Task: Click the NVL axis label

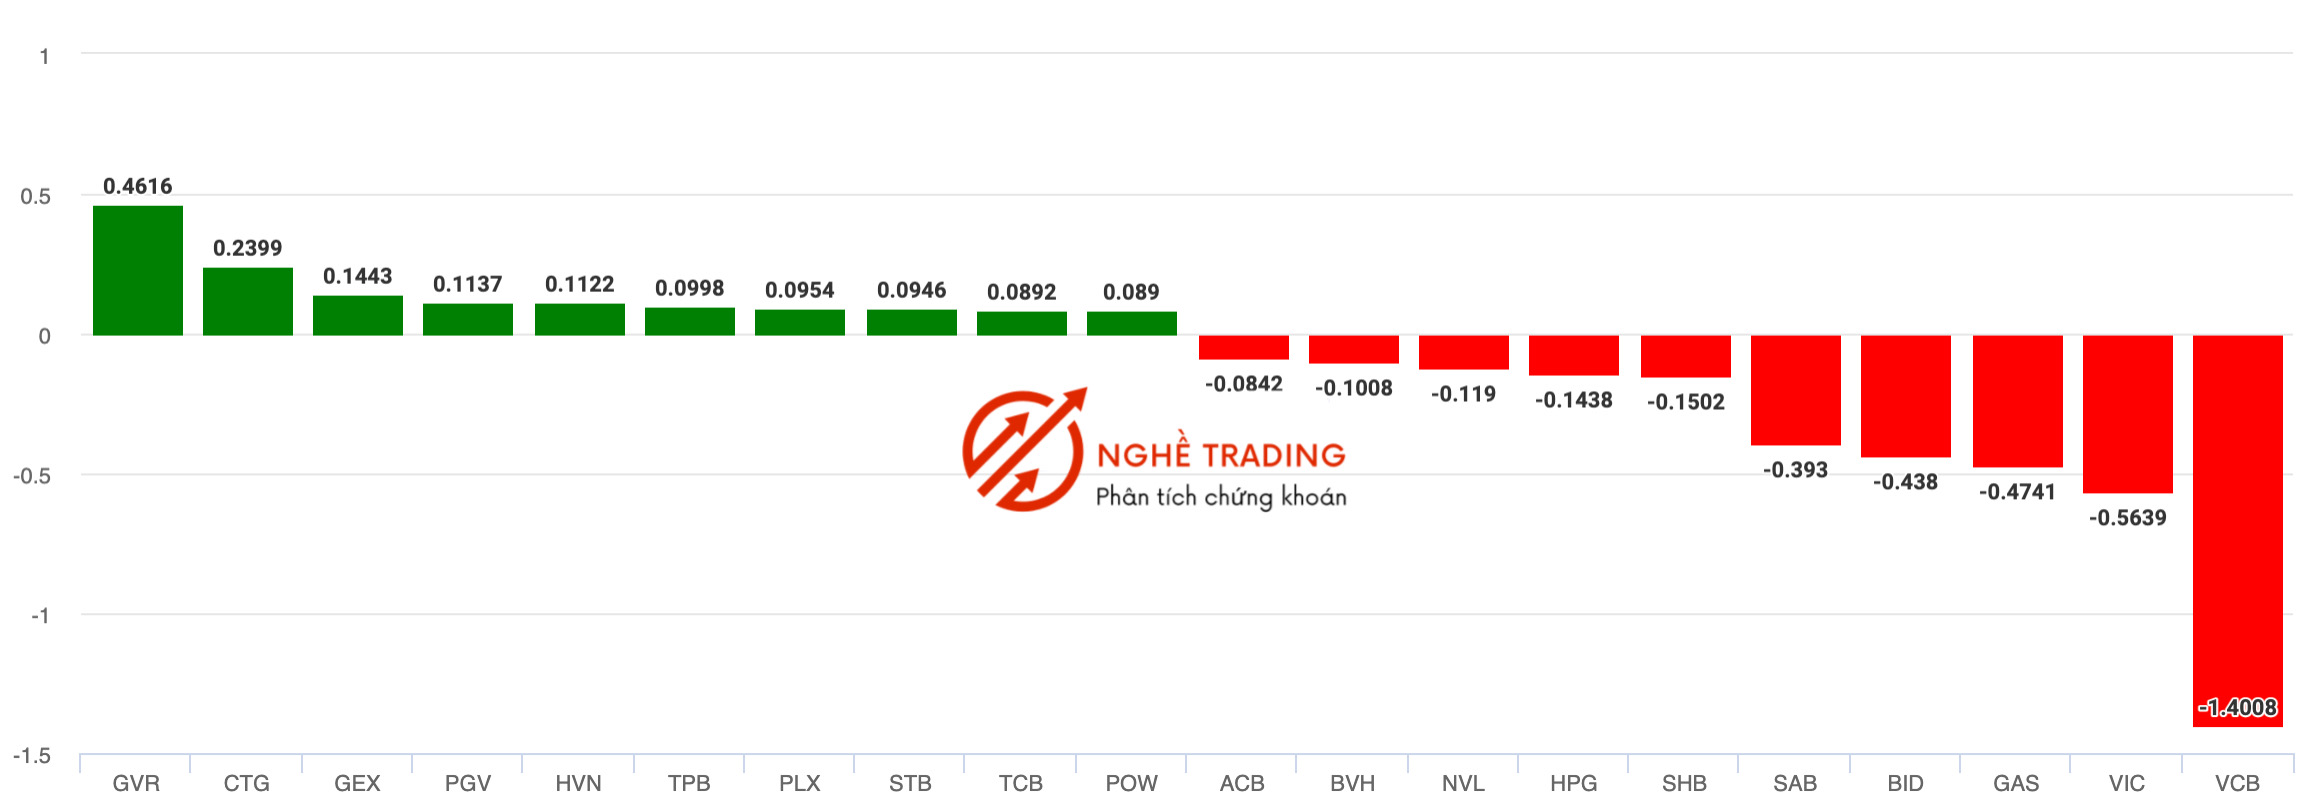Action: click(1463, 784)
